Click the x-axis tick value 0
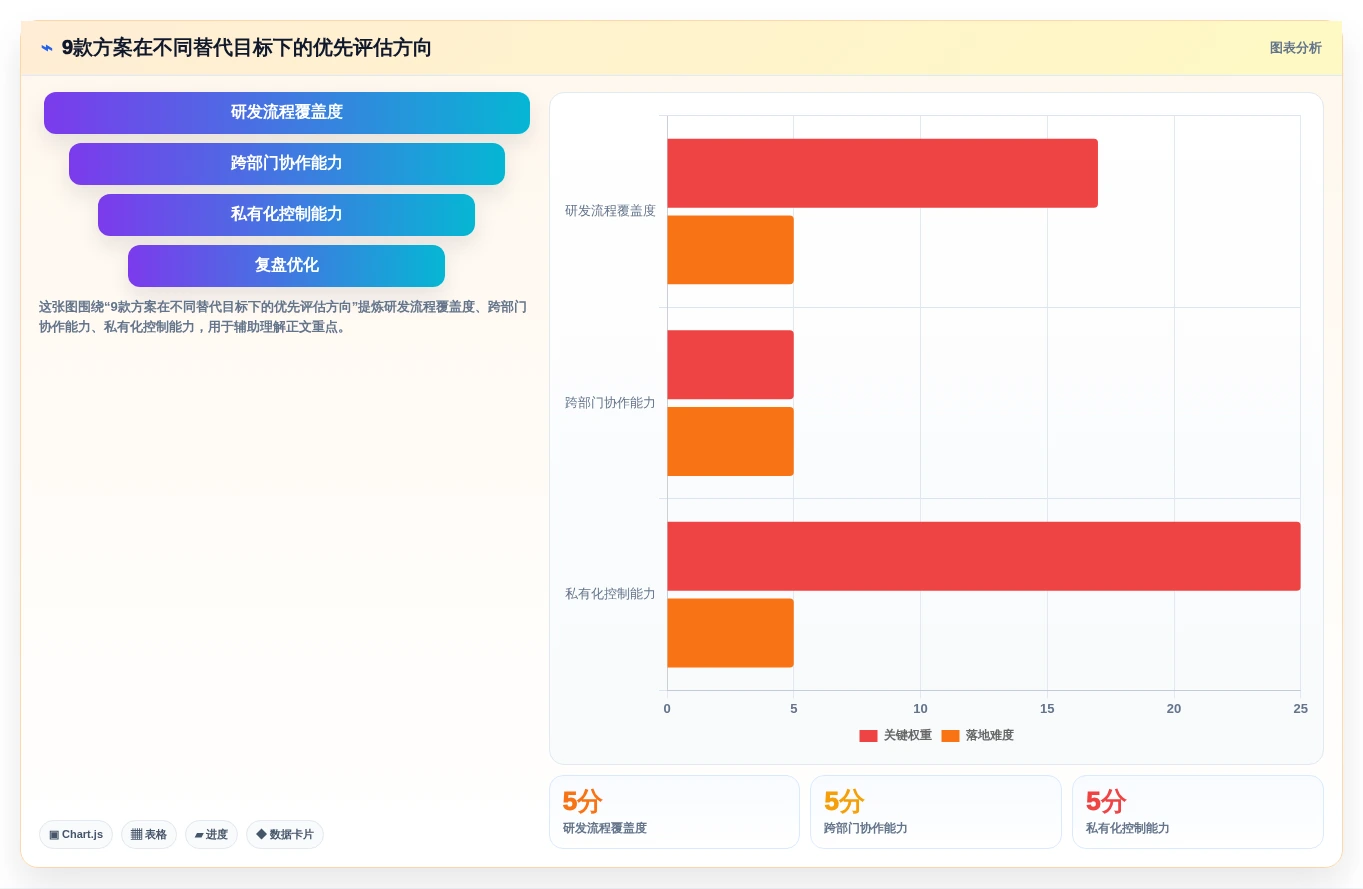 [x=667, y=709]
